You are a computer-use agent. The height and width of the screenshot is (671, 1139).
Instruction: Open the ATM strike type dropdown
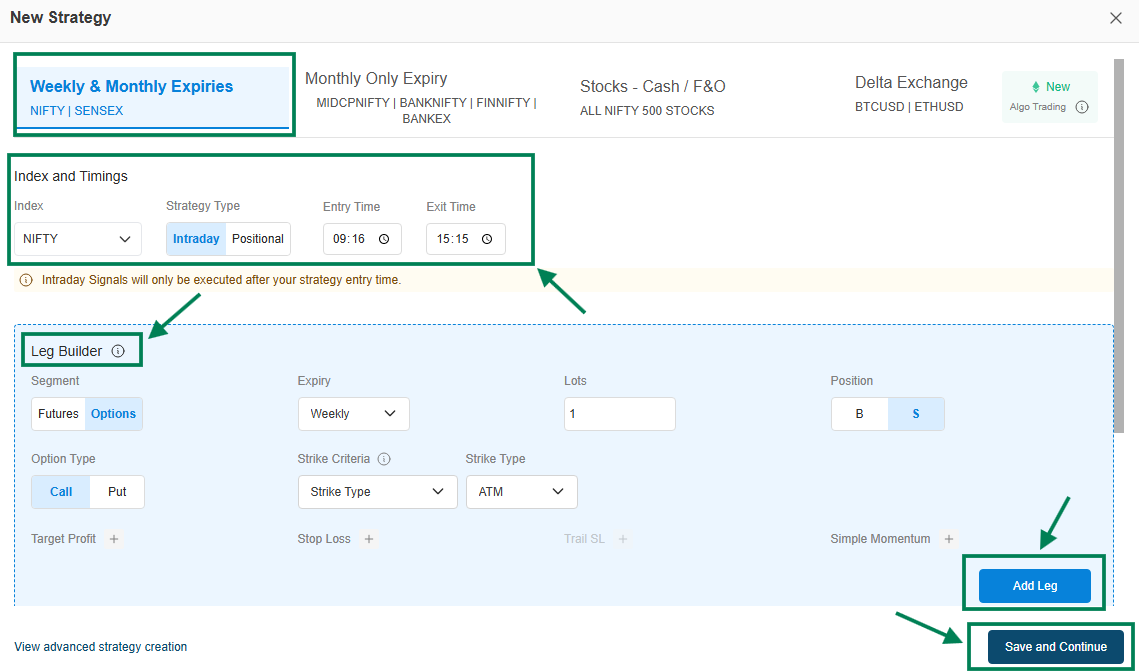pyautogui.click(x=521, y=492)
